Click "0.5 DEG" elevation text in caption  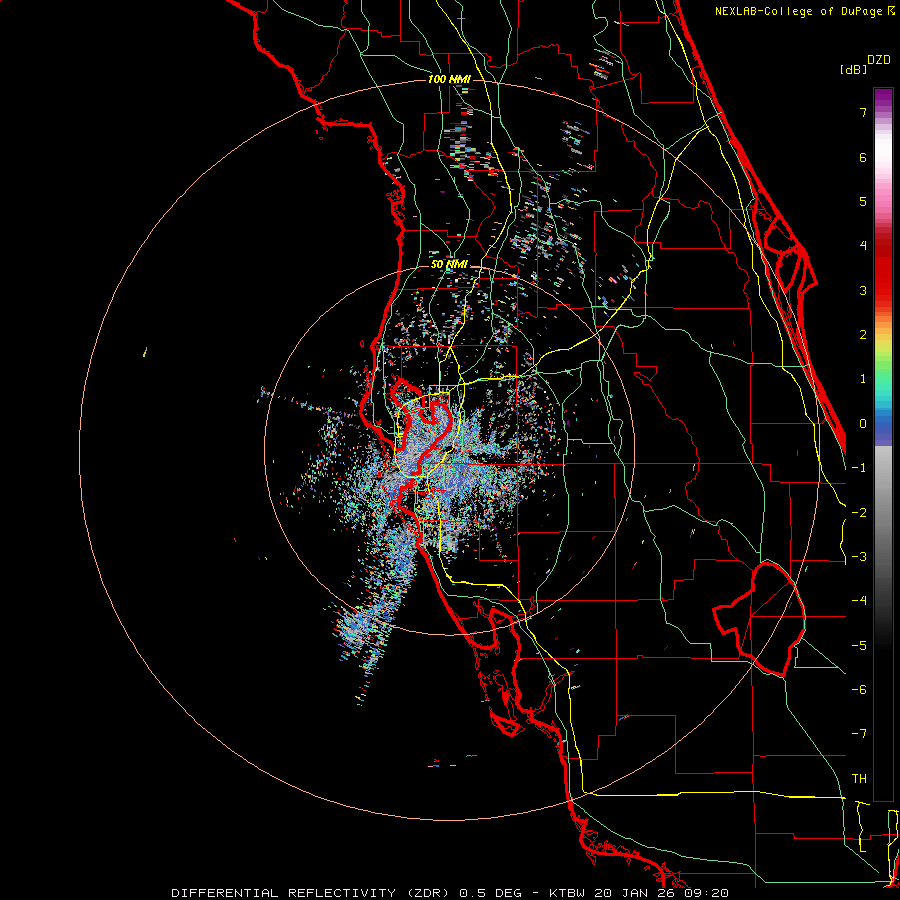click(491, 893)
